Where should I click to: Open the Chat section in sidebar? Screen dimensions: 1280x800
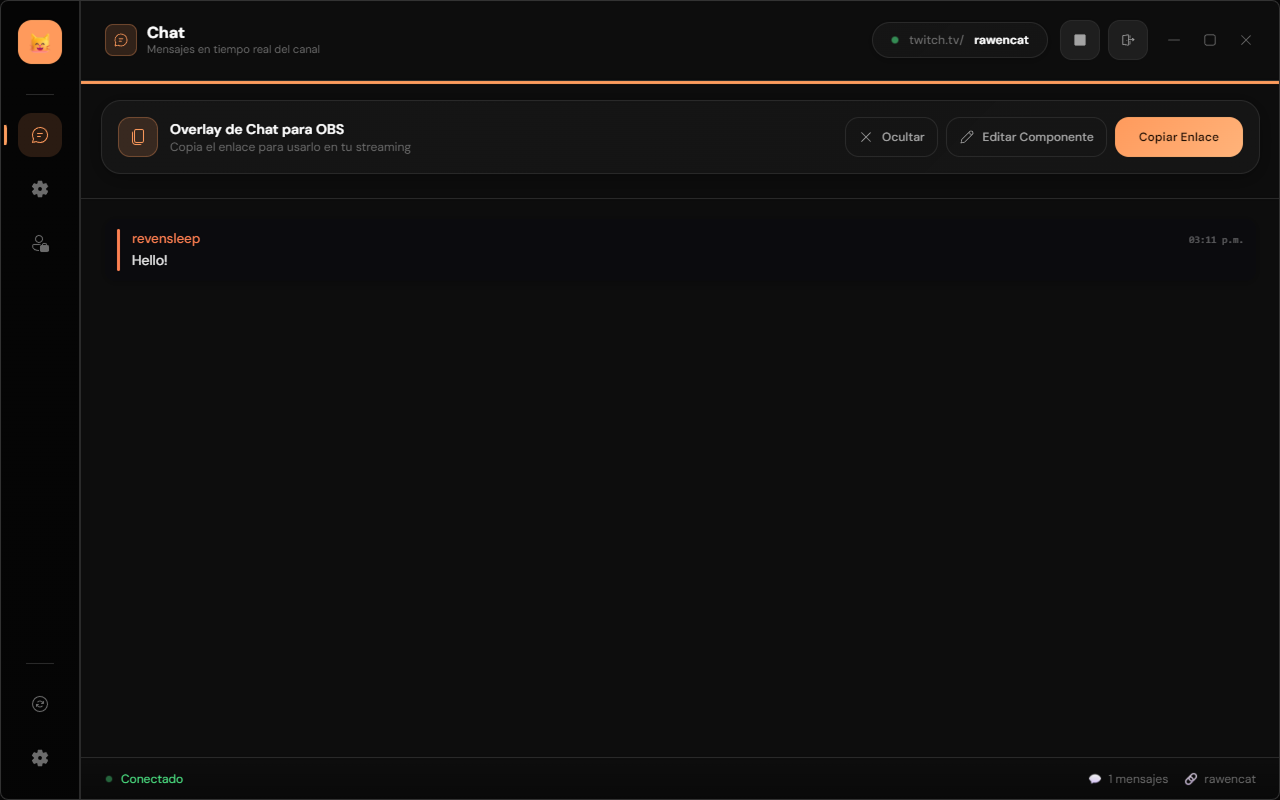(40, 135)
